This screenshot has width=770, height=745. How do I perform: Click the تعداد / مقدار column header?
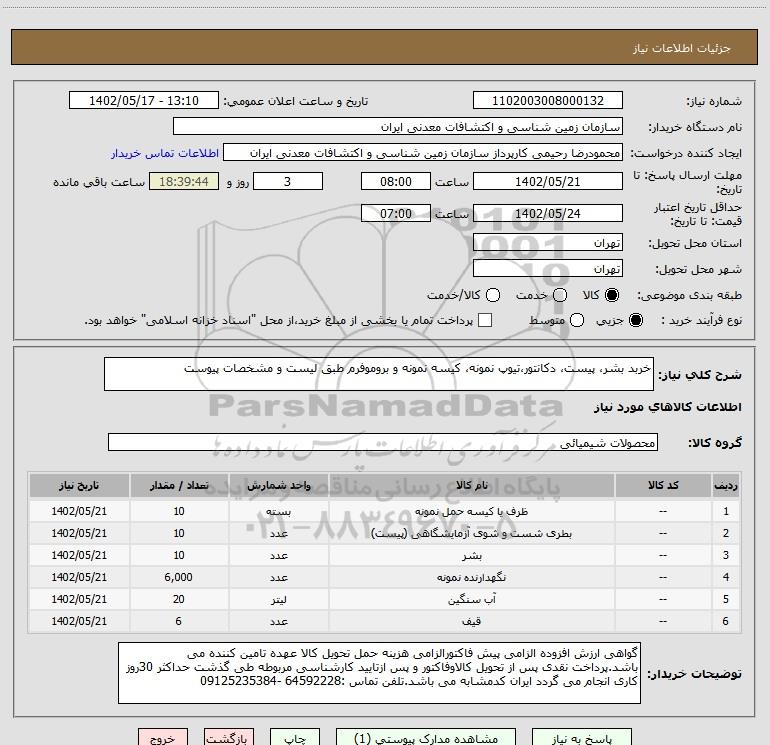click(179, 485)
